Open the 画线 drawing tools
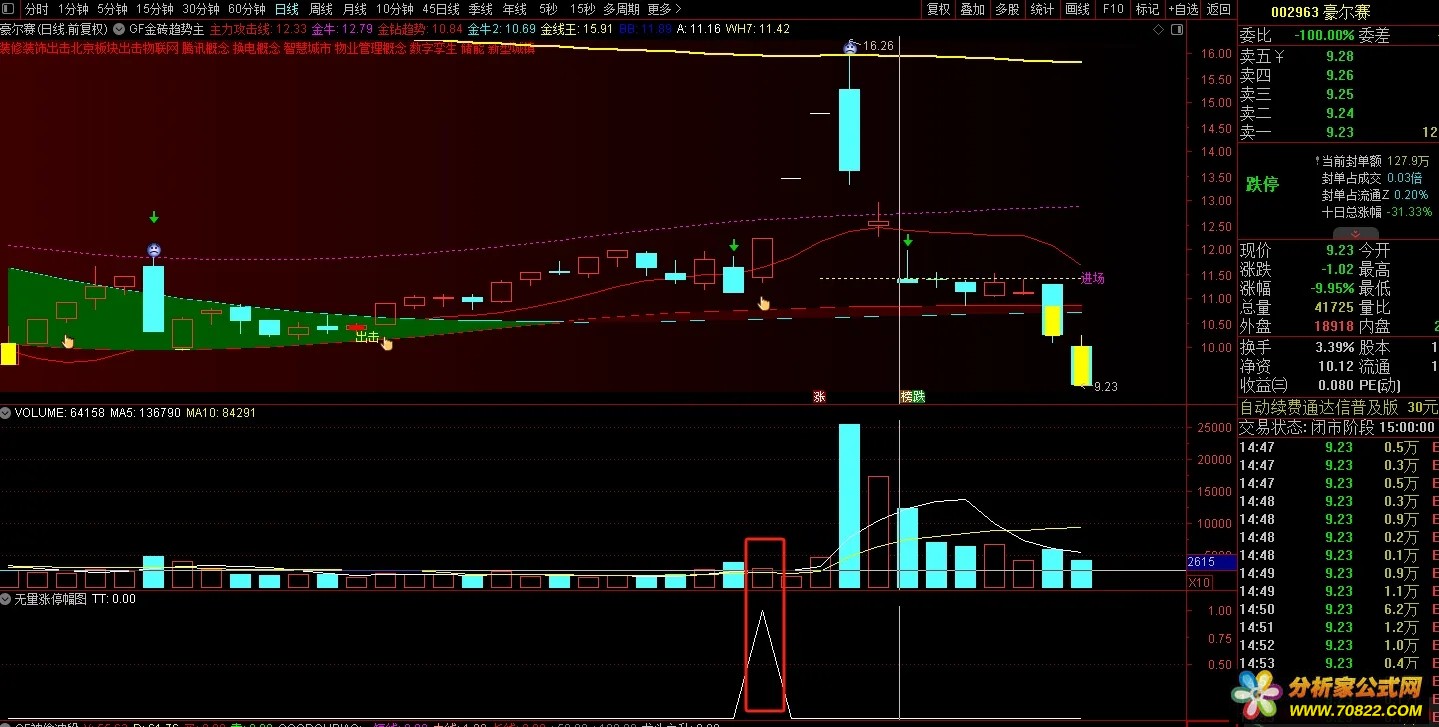Viewport: 1439px width, 727px height. (x=1077, y=9)
